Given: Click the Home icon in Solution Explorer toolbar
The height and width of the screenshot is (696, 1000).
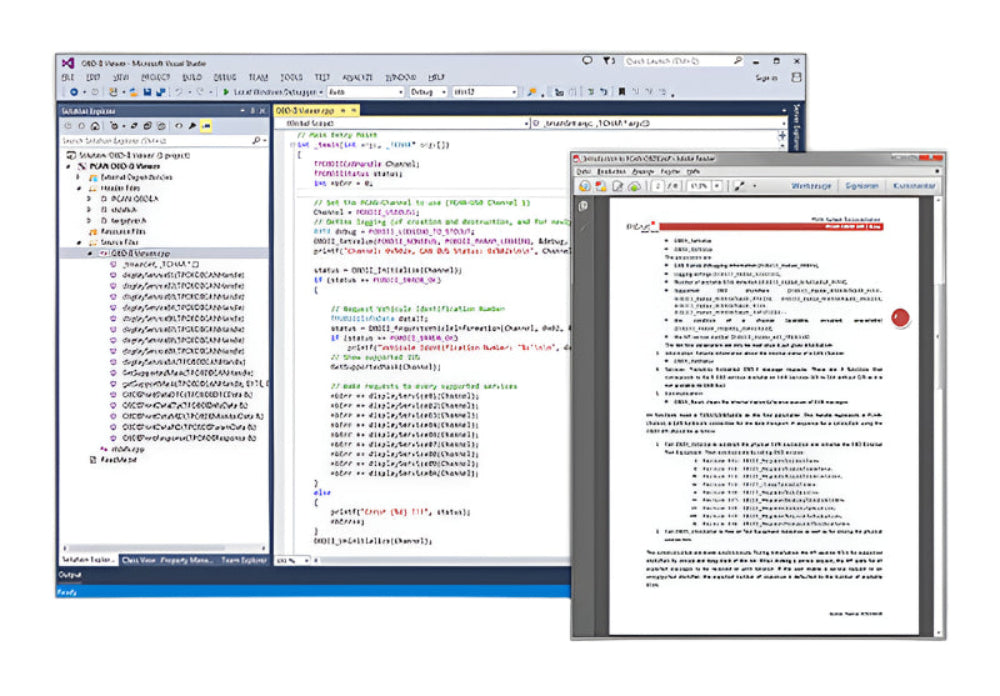Looking at the screenshot, I should (94, 126).
